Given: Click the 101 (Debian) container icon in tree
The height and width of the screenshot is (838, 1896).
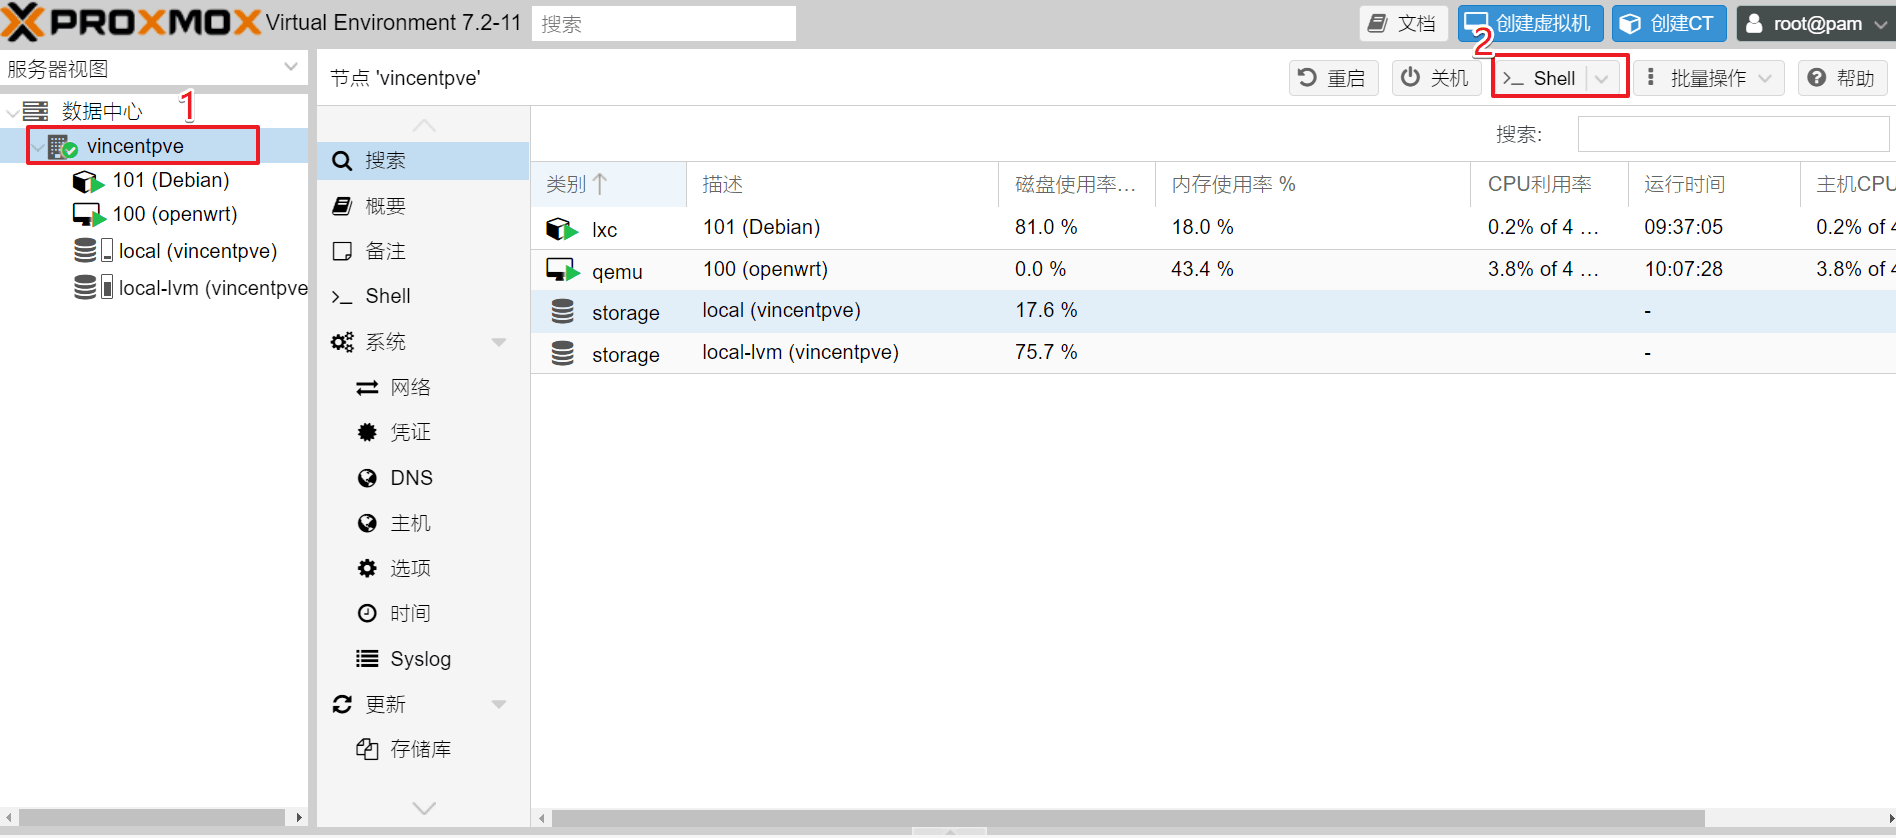Looking at the screenshot, I should pos(87,181).
